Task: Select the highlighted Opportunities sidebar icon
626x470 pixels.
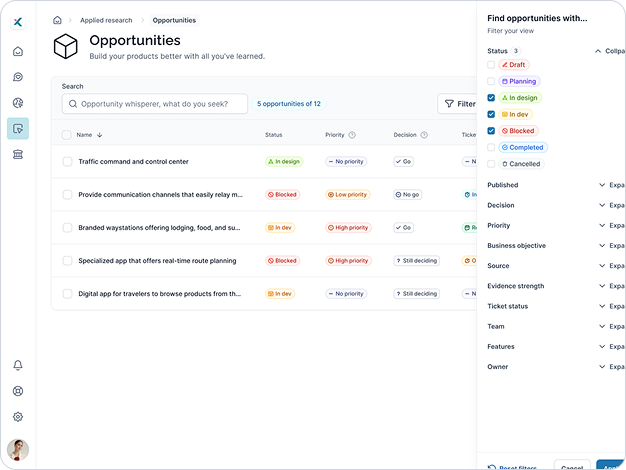Action: tap(18, 129)
